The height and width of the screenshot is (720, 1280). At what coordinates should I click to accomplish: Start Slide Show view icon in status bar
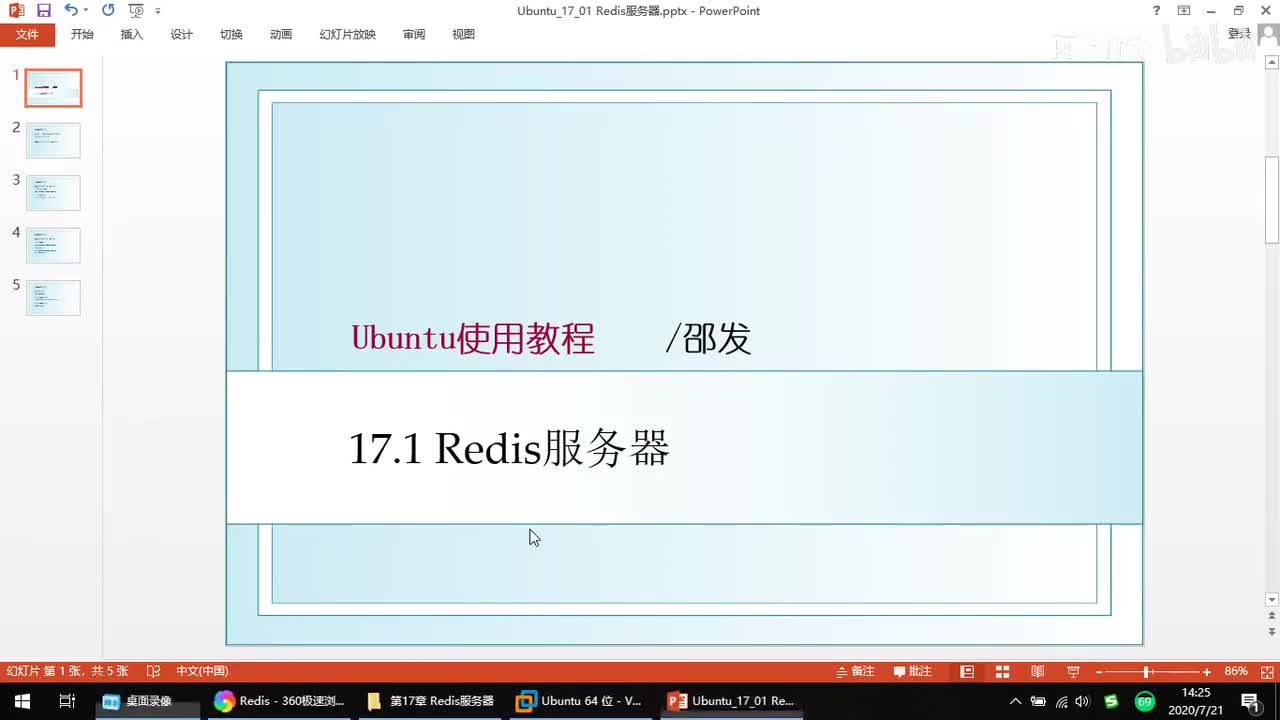coord(1073,671)
